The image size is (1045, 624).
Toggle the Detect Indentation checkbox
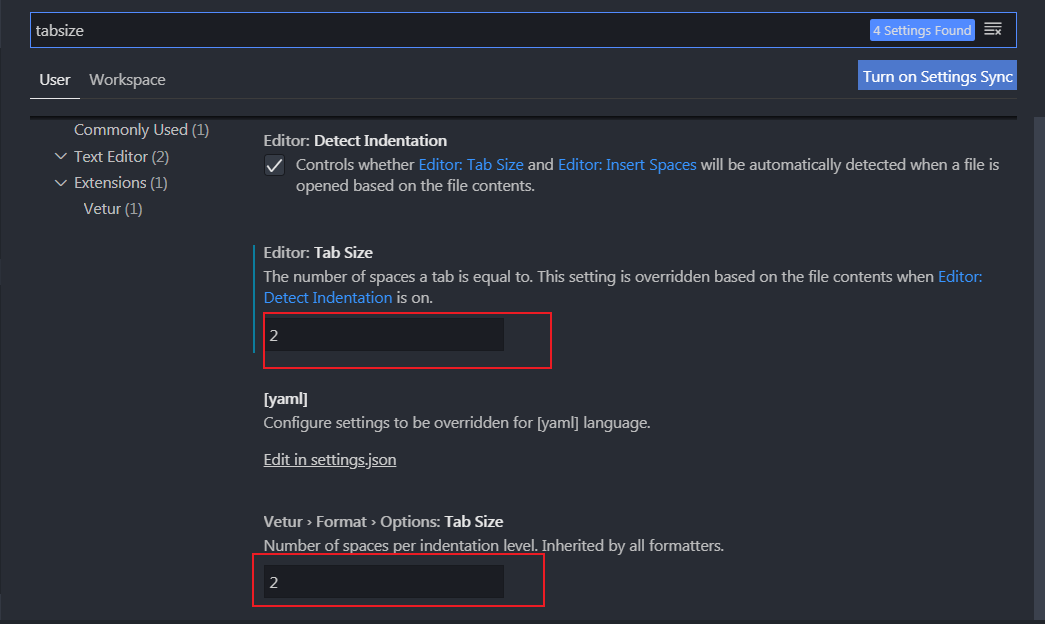274,165
